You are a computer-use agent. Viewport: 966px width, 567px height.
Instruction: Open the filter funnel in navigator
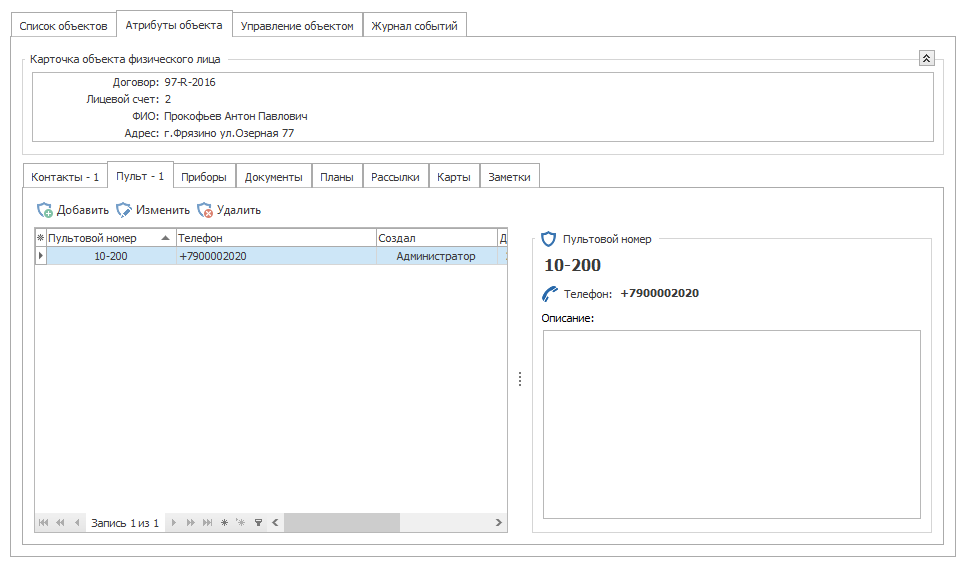259,523
